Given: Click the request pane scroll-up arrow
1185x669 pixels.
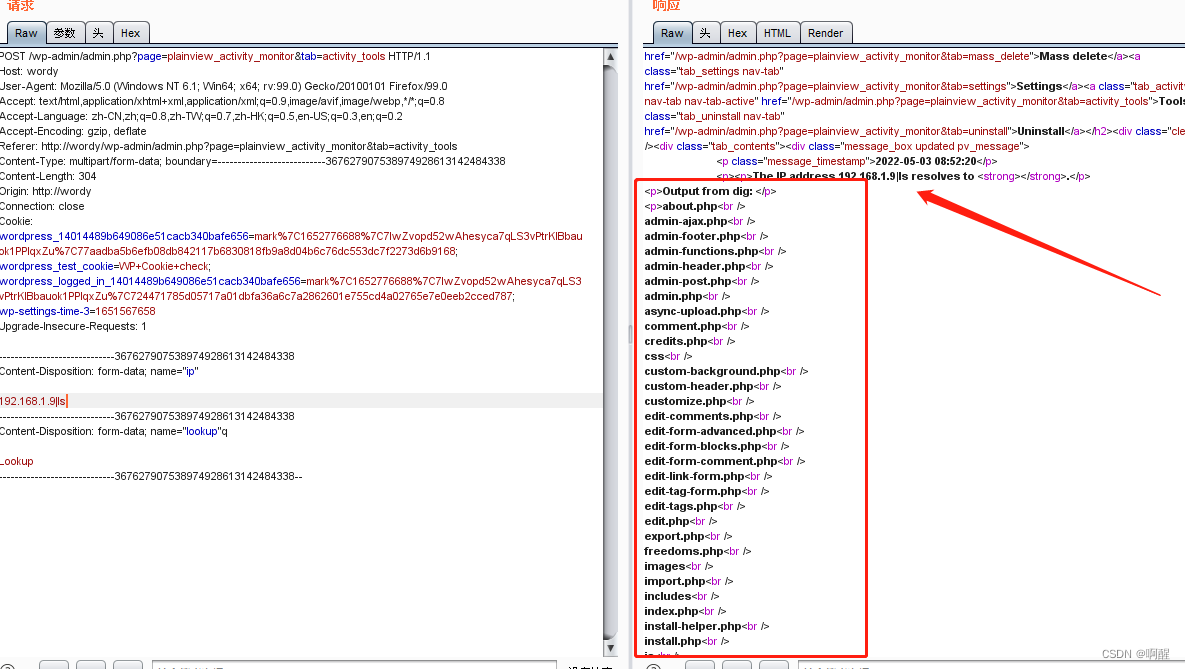Looking at the screenshot, I should tap(611, 57).
